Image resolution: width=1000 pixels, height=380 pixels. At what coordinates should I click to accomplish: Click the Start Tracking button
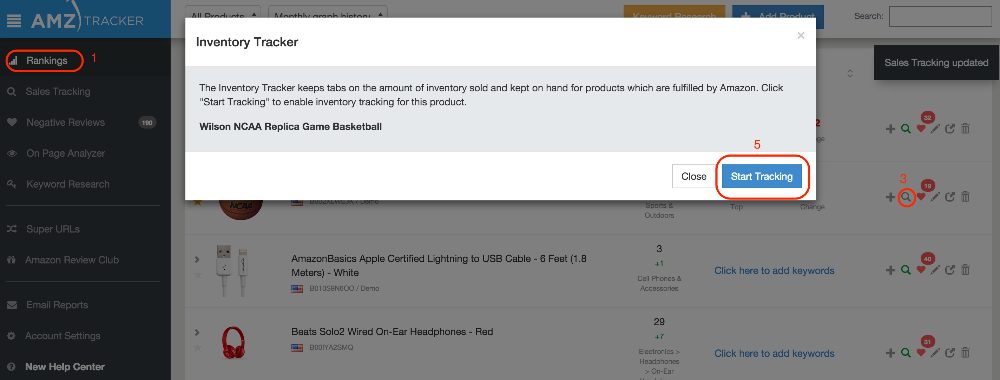pos(761,177)
